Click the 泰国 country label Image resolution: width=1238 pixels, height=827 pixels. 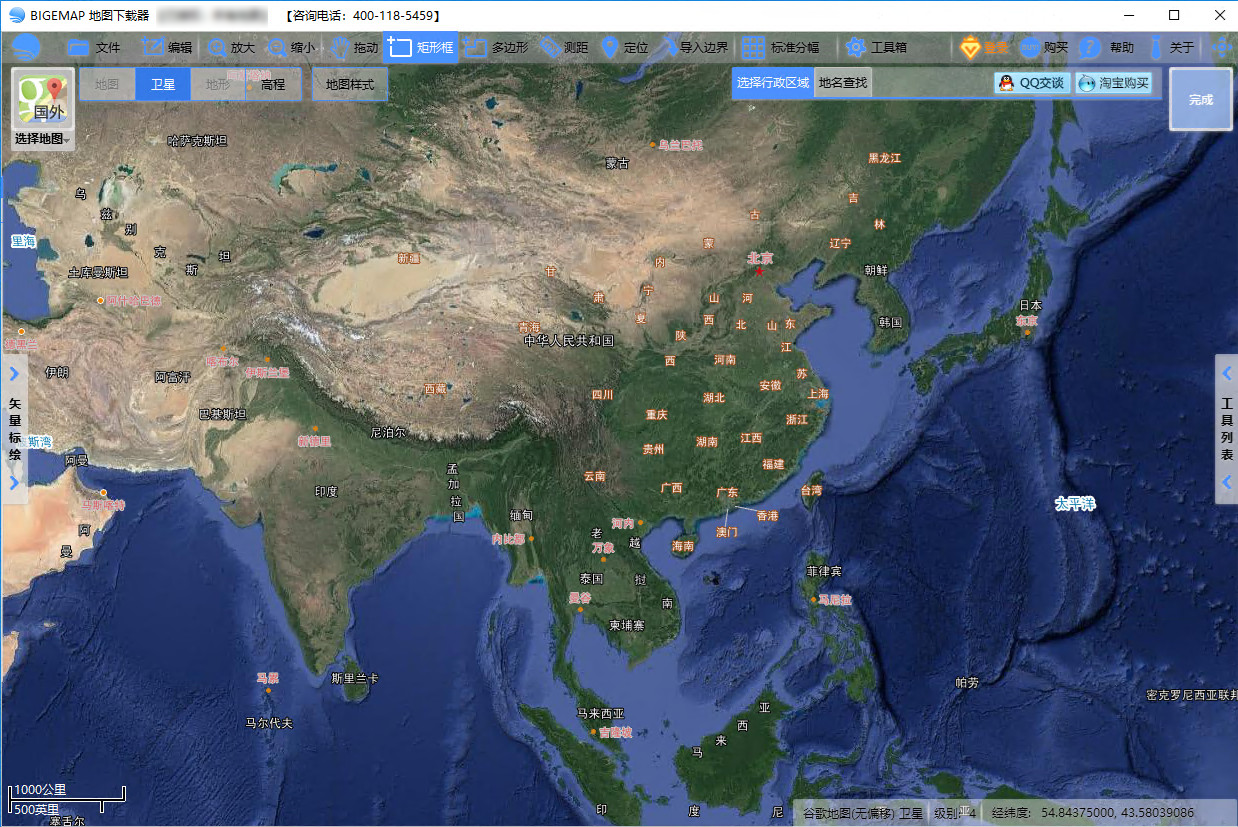point(591,578)
